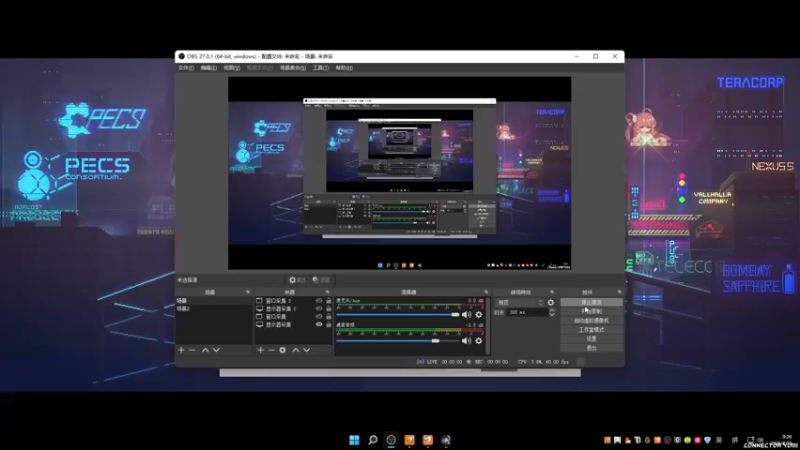Click the 300 ms duration field
This screenshot has height=450, width=800.
(527, 312)
